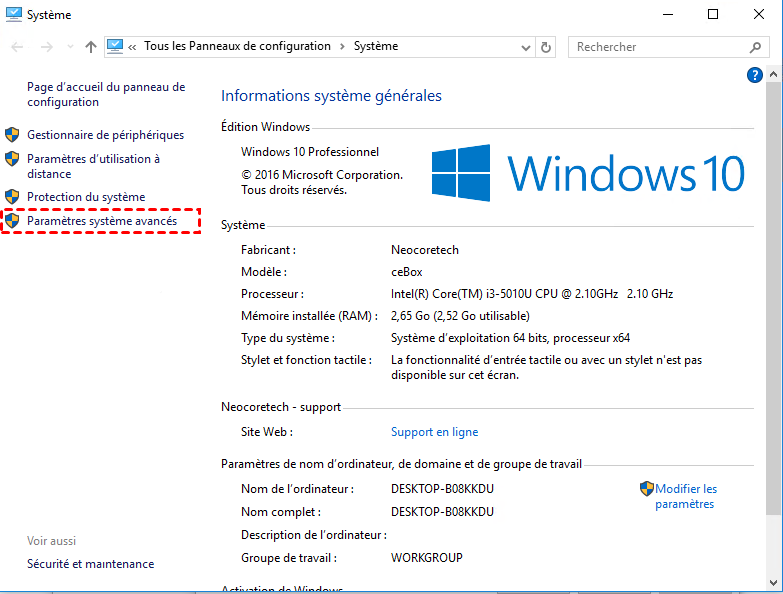Open help with the blue question mark
Viewport: 783px width, 594px height.
[755, 75]
